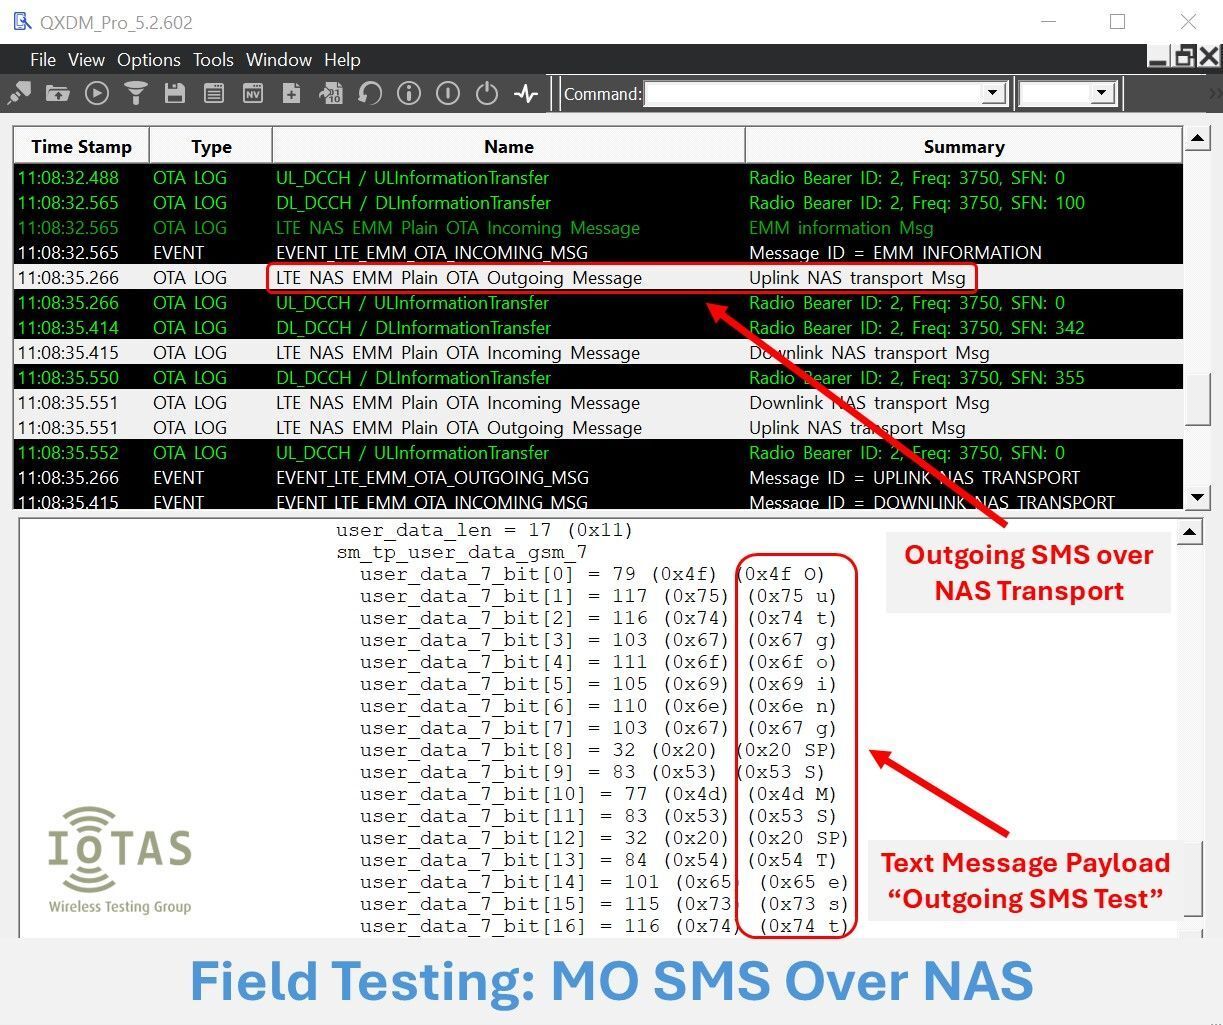This screenshot has height=1025, width=1223.
Task: Select the 11:08:35.551 Incoming Message row
Action: (598, 403)
